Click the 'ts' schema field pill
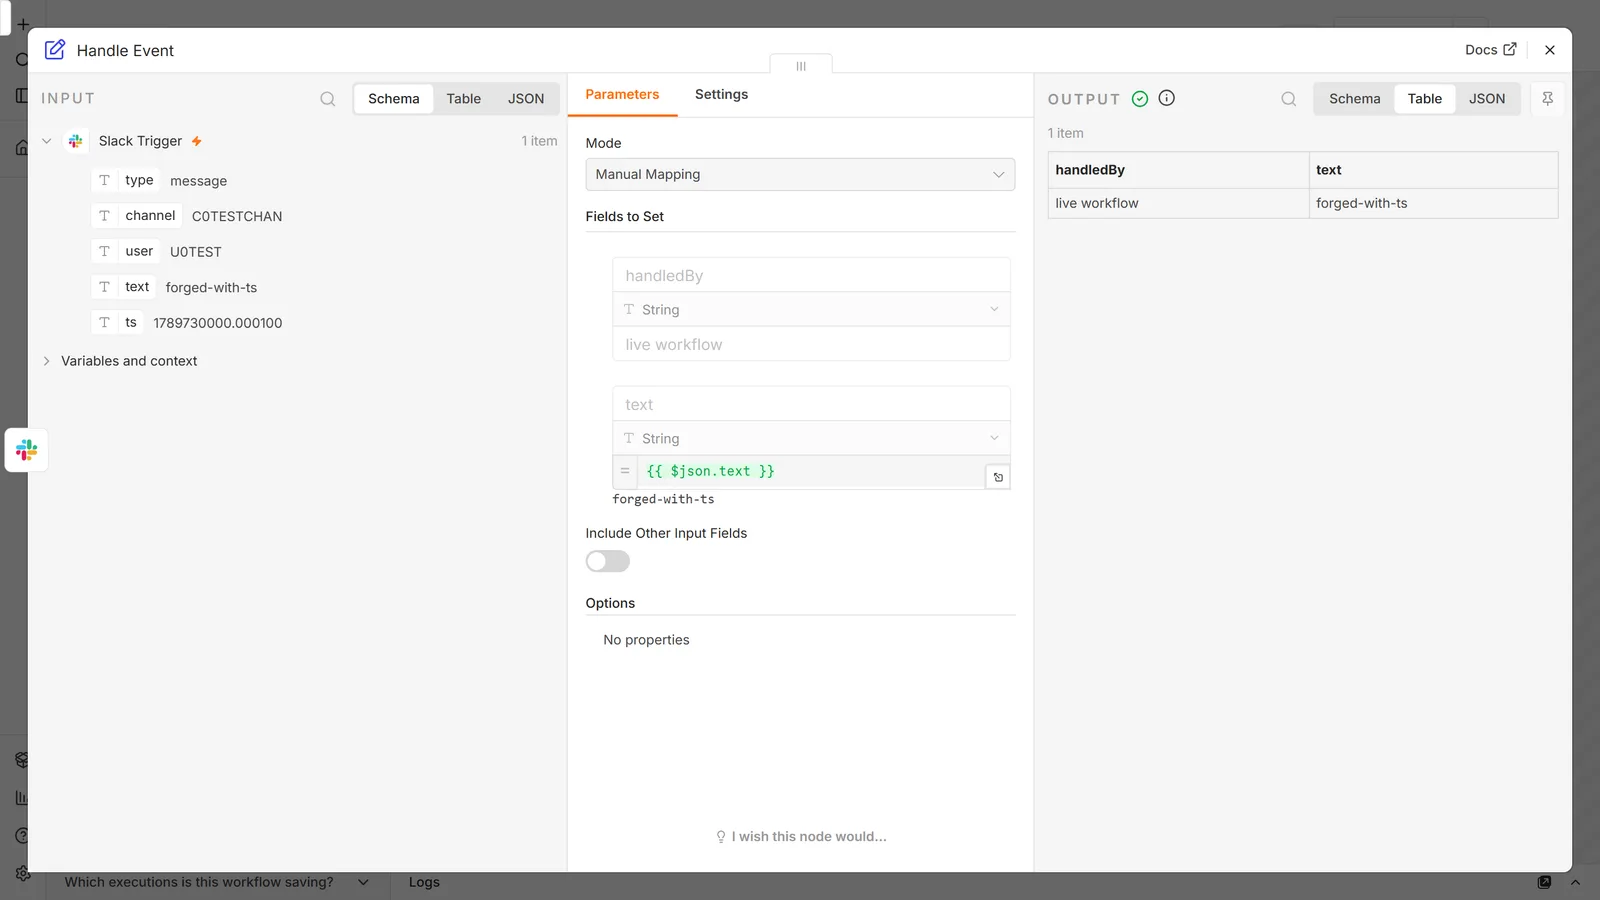The height and width of the screenshot is (900, 1600). pyautogui.click(x=117, y=322)
